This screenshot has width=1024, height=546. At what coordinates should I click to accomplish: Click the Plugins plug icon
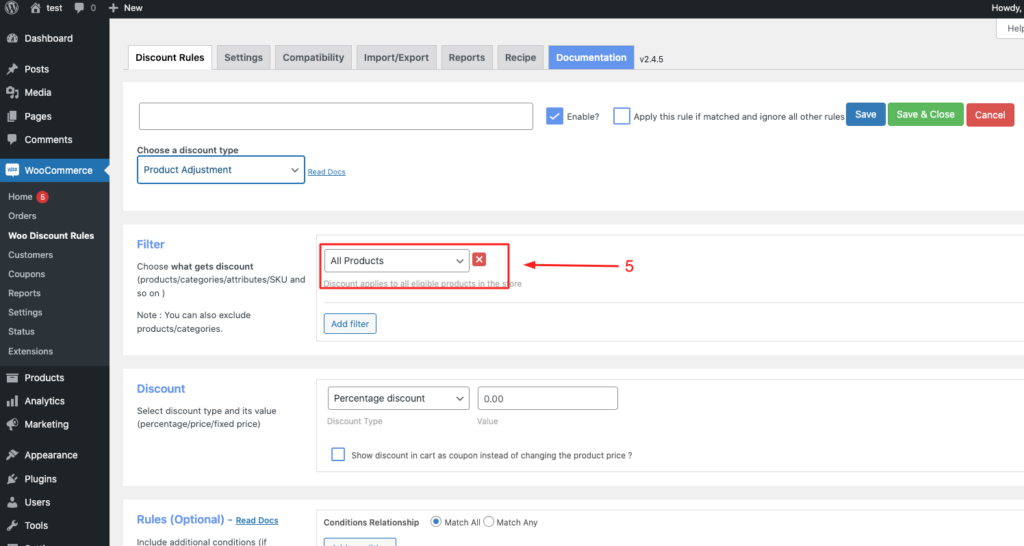[12, 479]
